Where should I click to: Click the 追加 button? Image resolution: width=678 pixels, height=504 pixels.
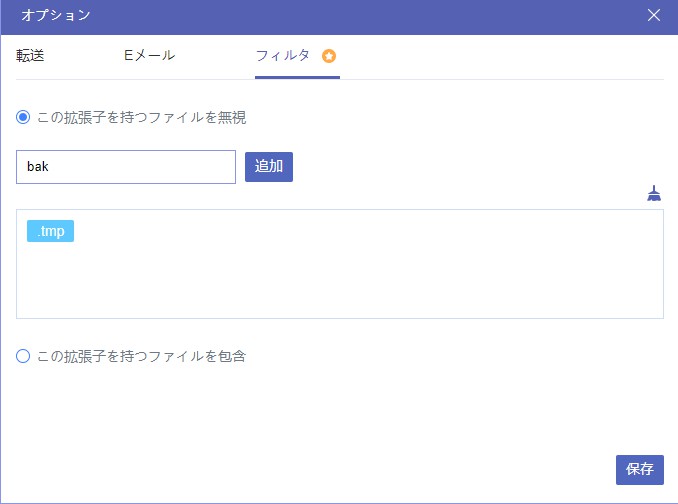[269, 167]
